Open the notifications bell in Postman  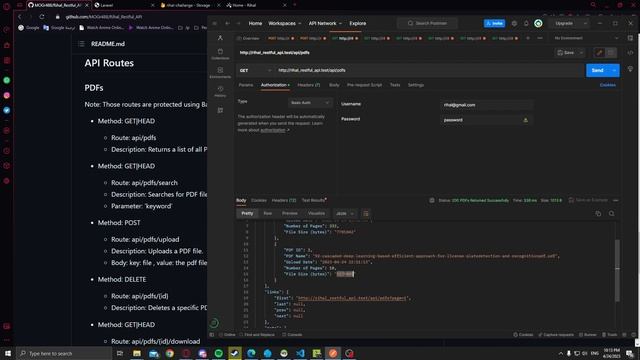526,24
